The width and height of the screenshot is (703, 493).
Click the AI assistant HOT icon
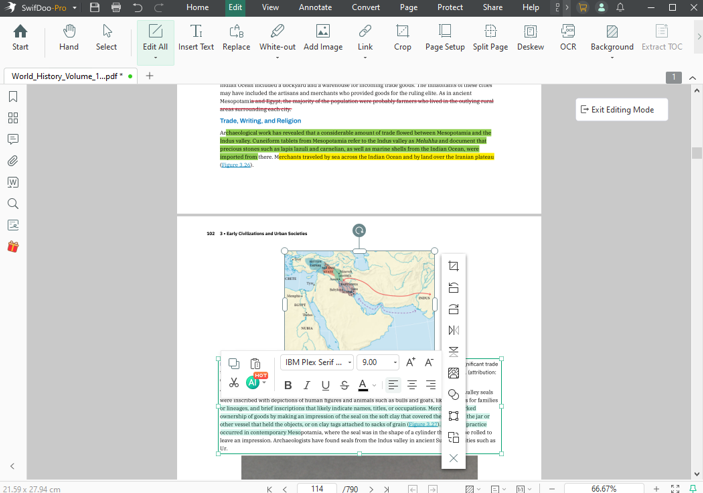pos(253,382)
